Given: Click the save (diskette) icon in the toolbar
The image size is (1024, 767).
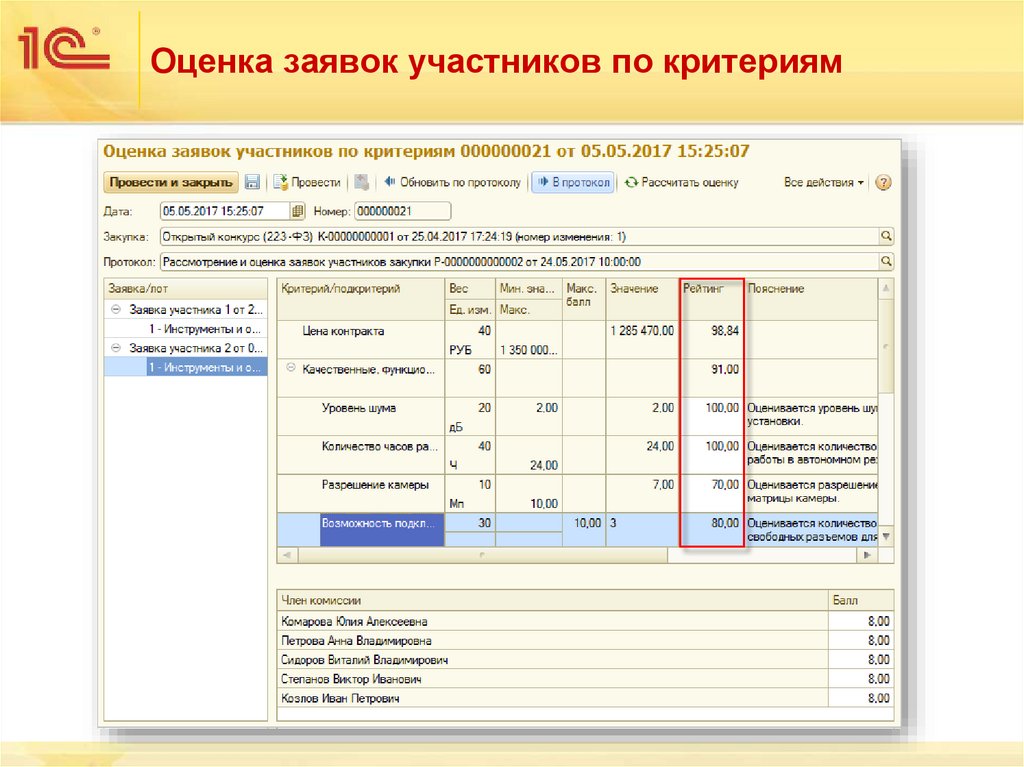Looking at the screenshot, I should (x=253, y=183).
